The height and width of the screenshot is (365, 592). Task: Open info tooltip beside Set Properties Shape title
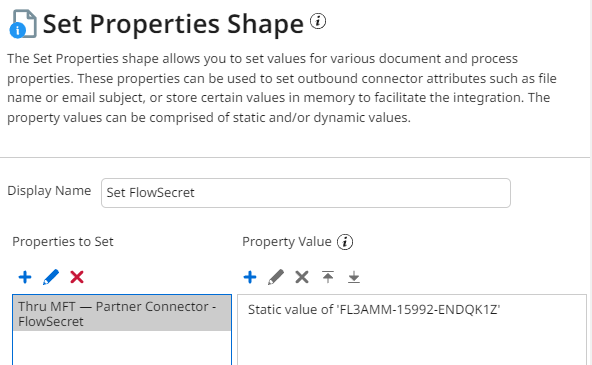click(318, 21)
